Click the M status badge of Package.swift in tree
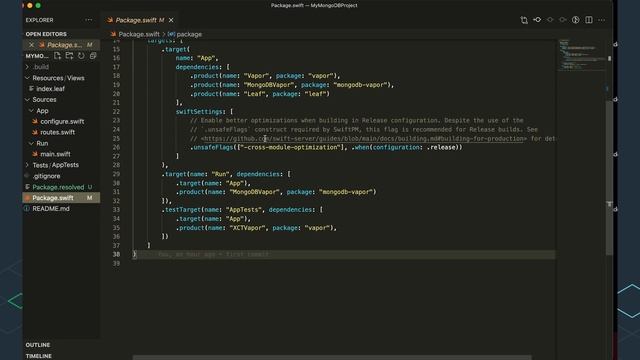Screen dimensions: 640x360 tap(89, 198)
